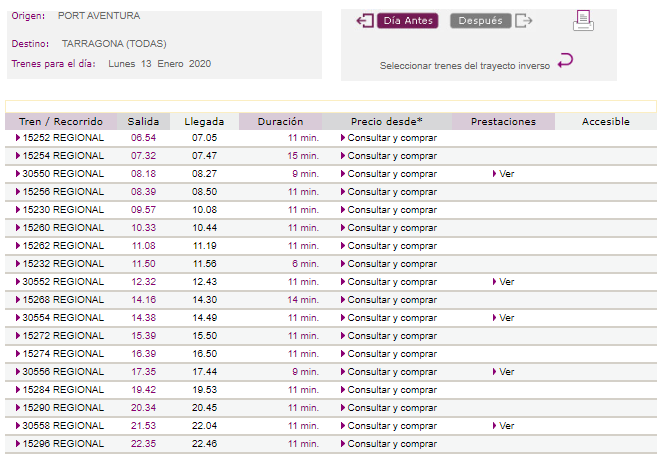Click the previous day arrow icon
This screenshot has height=457, width=663.
click(364, 21)
